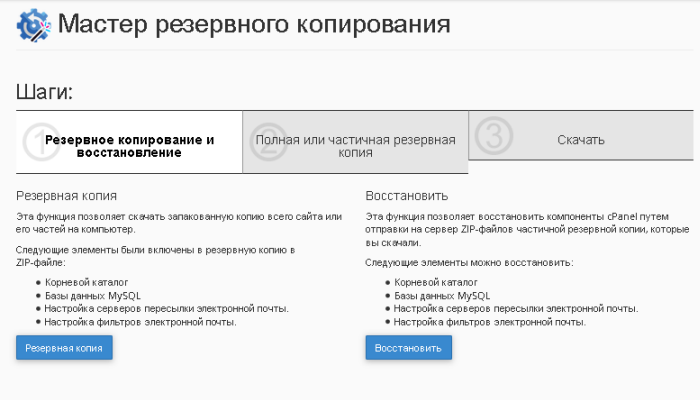The image size is (700, 400).
Task: Click the Backup Wizard gear icon
Action: click(34, 25)
